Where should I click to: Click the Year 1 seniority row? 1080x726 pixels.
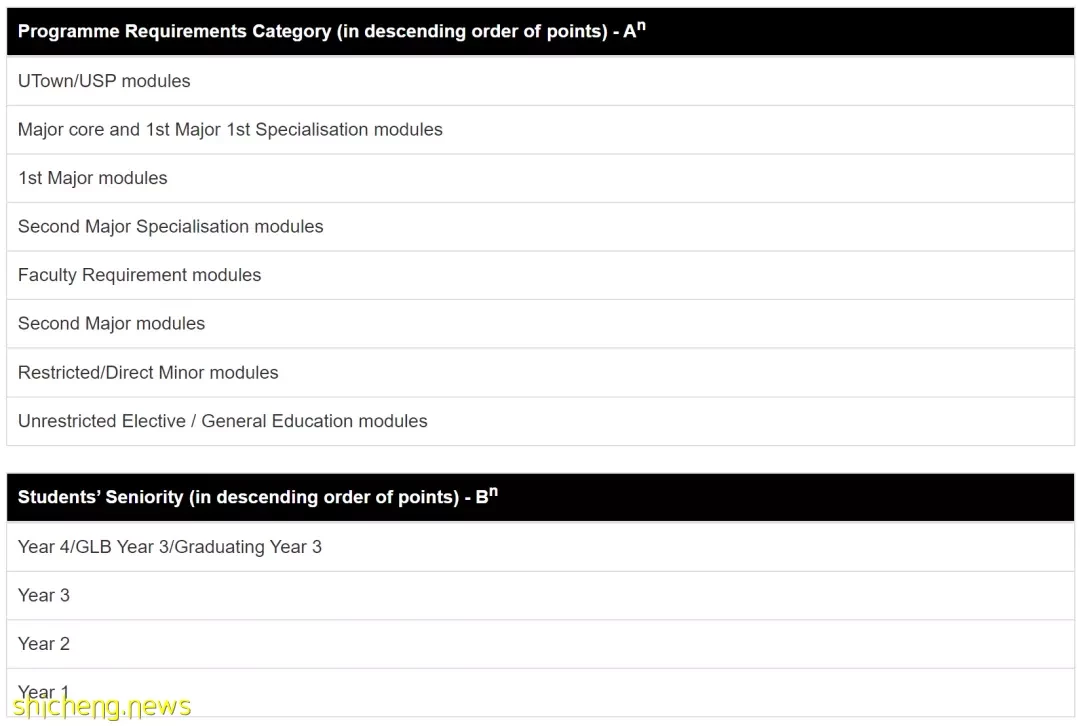[x=540, y=692]
